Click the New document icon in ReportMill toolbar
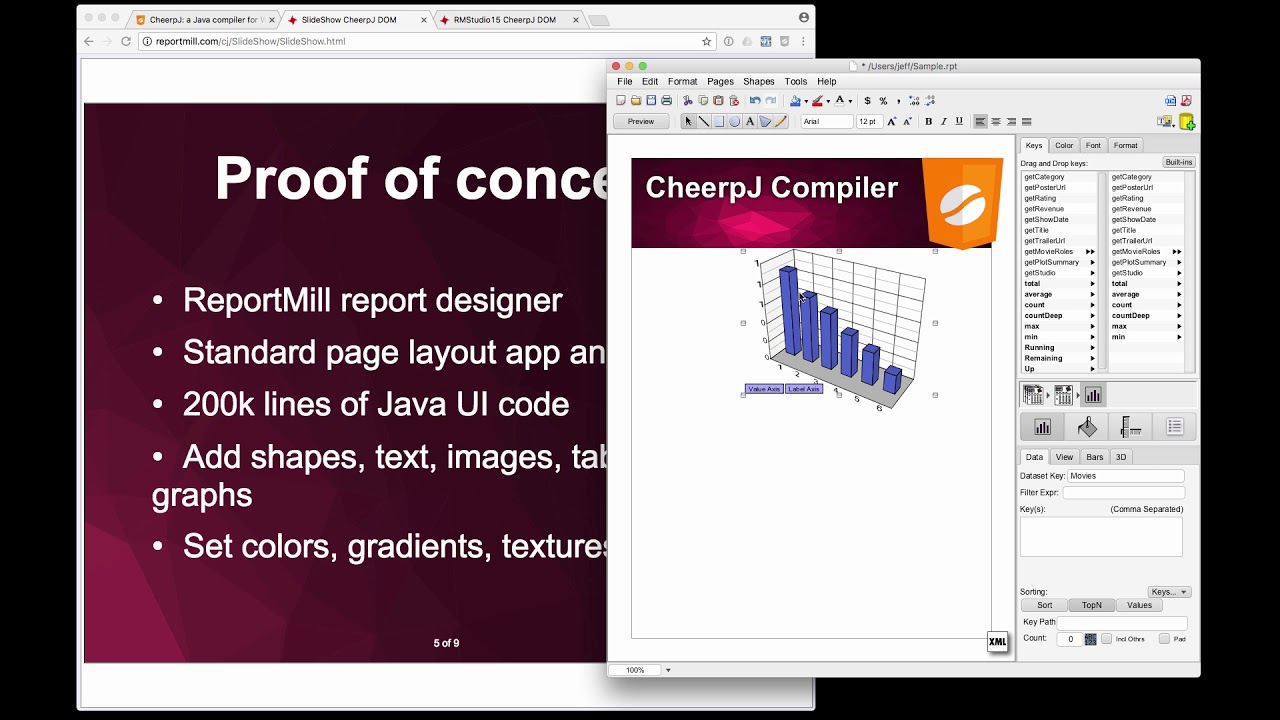Viewport: 1280px width, 720px height. 621,101
